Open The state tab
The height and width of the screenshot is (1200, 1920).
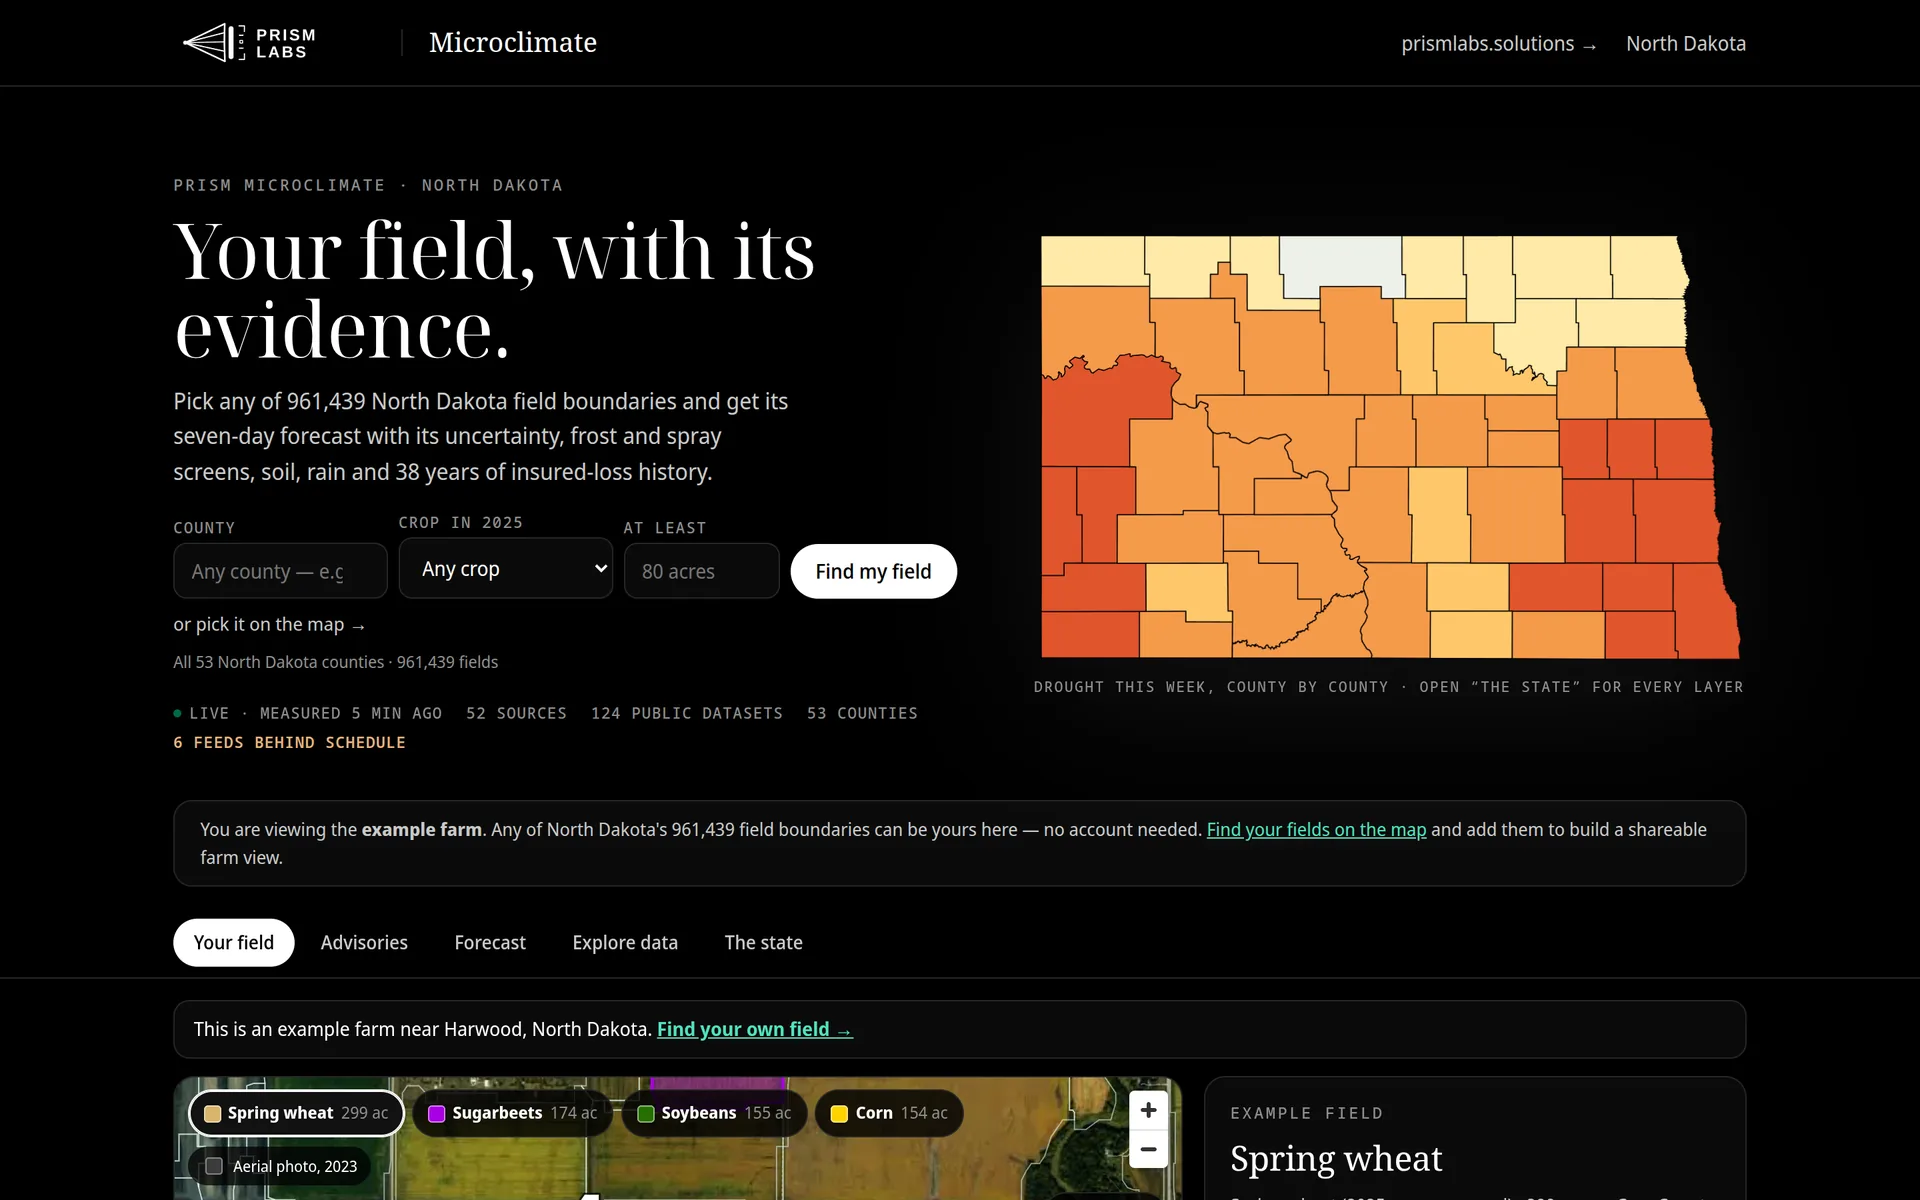coord(764,942)
